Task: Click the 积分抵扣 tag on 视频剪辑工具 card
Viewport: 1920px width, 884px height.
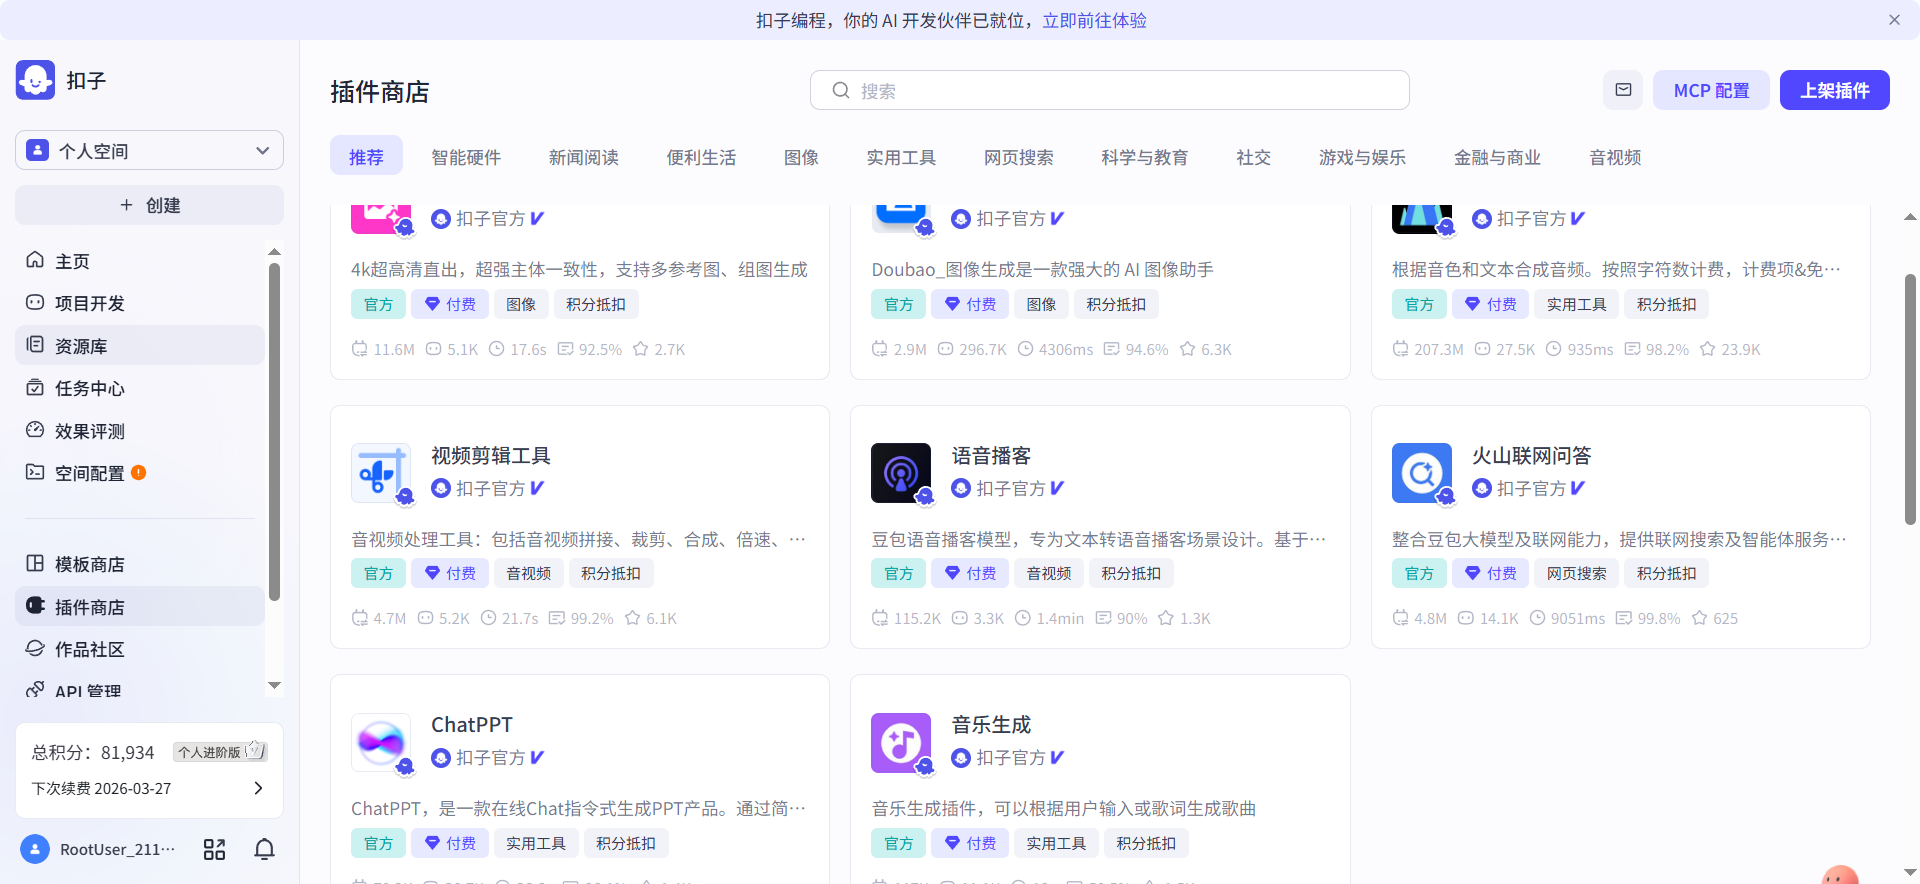Action: click(611, 573)
